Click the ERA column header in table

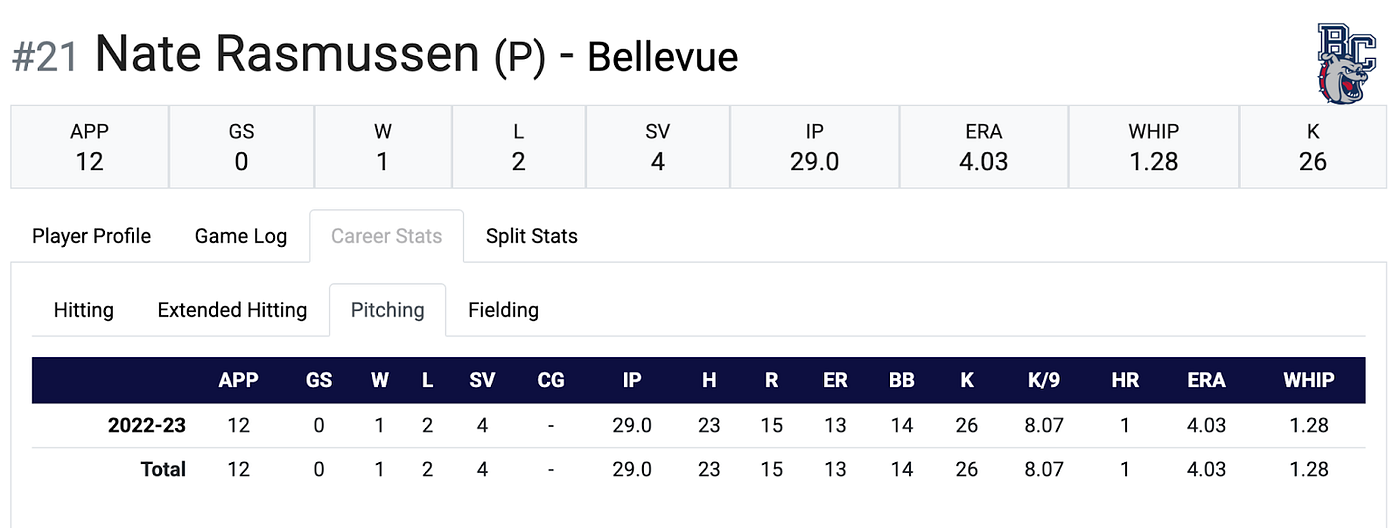(x=1206, y=380)
